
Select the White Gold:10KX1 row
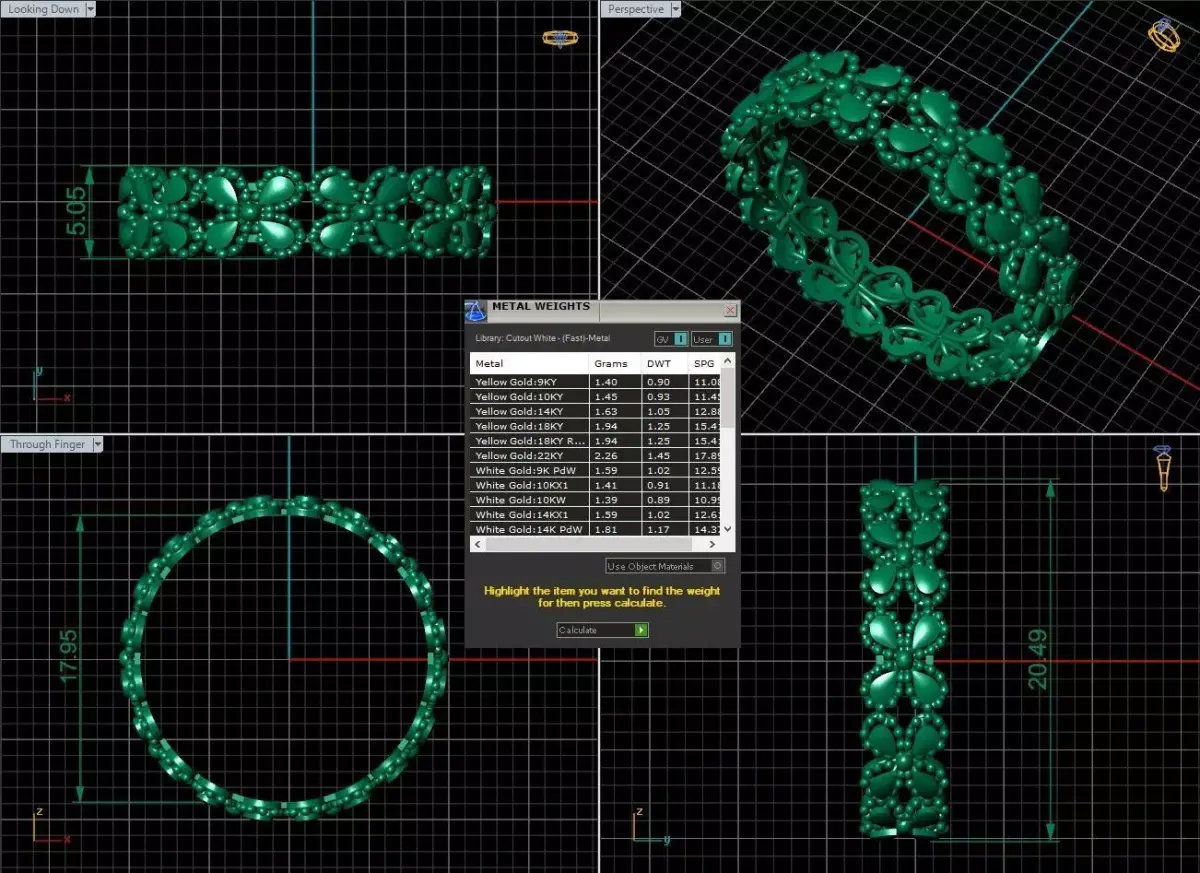(x=596, y=485)
